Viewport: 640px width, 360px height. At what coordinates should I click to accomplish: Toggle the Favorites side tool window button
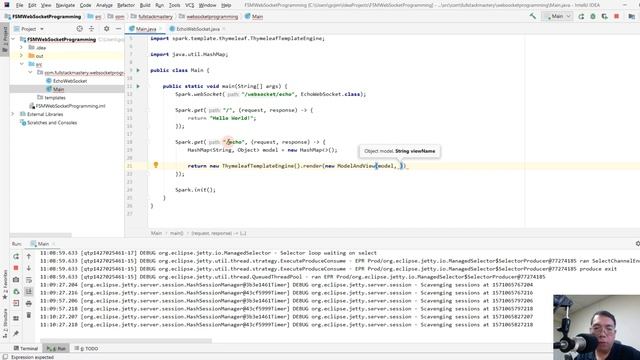[x=5, y=284]
